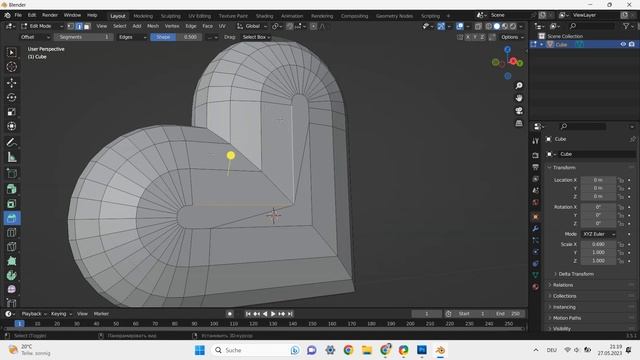Image resolution: width=640 pixels, height=360 pixels.
Task: Select the Cursor tool in the toolbar
Action: (11, 67)
